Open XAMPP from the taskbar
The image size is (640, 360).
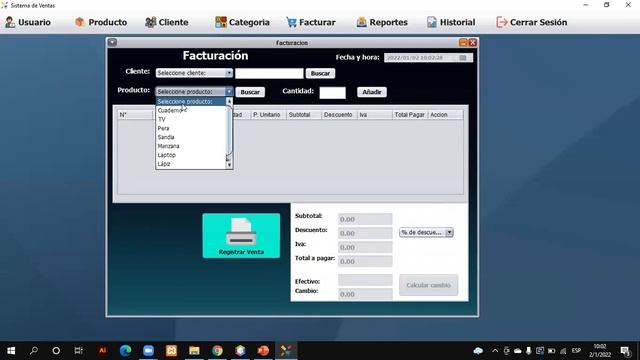pyautogui.click(x=171, y=351)
